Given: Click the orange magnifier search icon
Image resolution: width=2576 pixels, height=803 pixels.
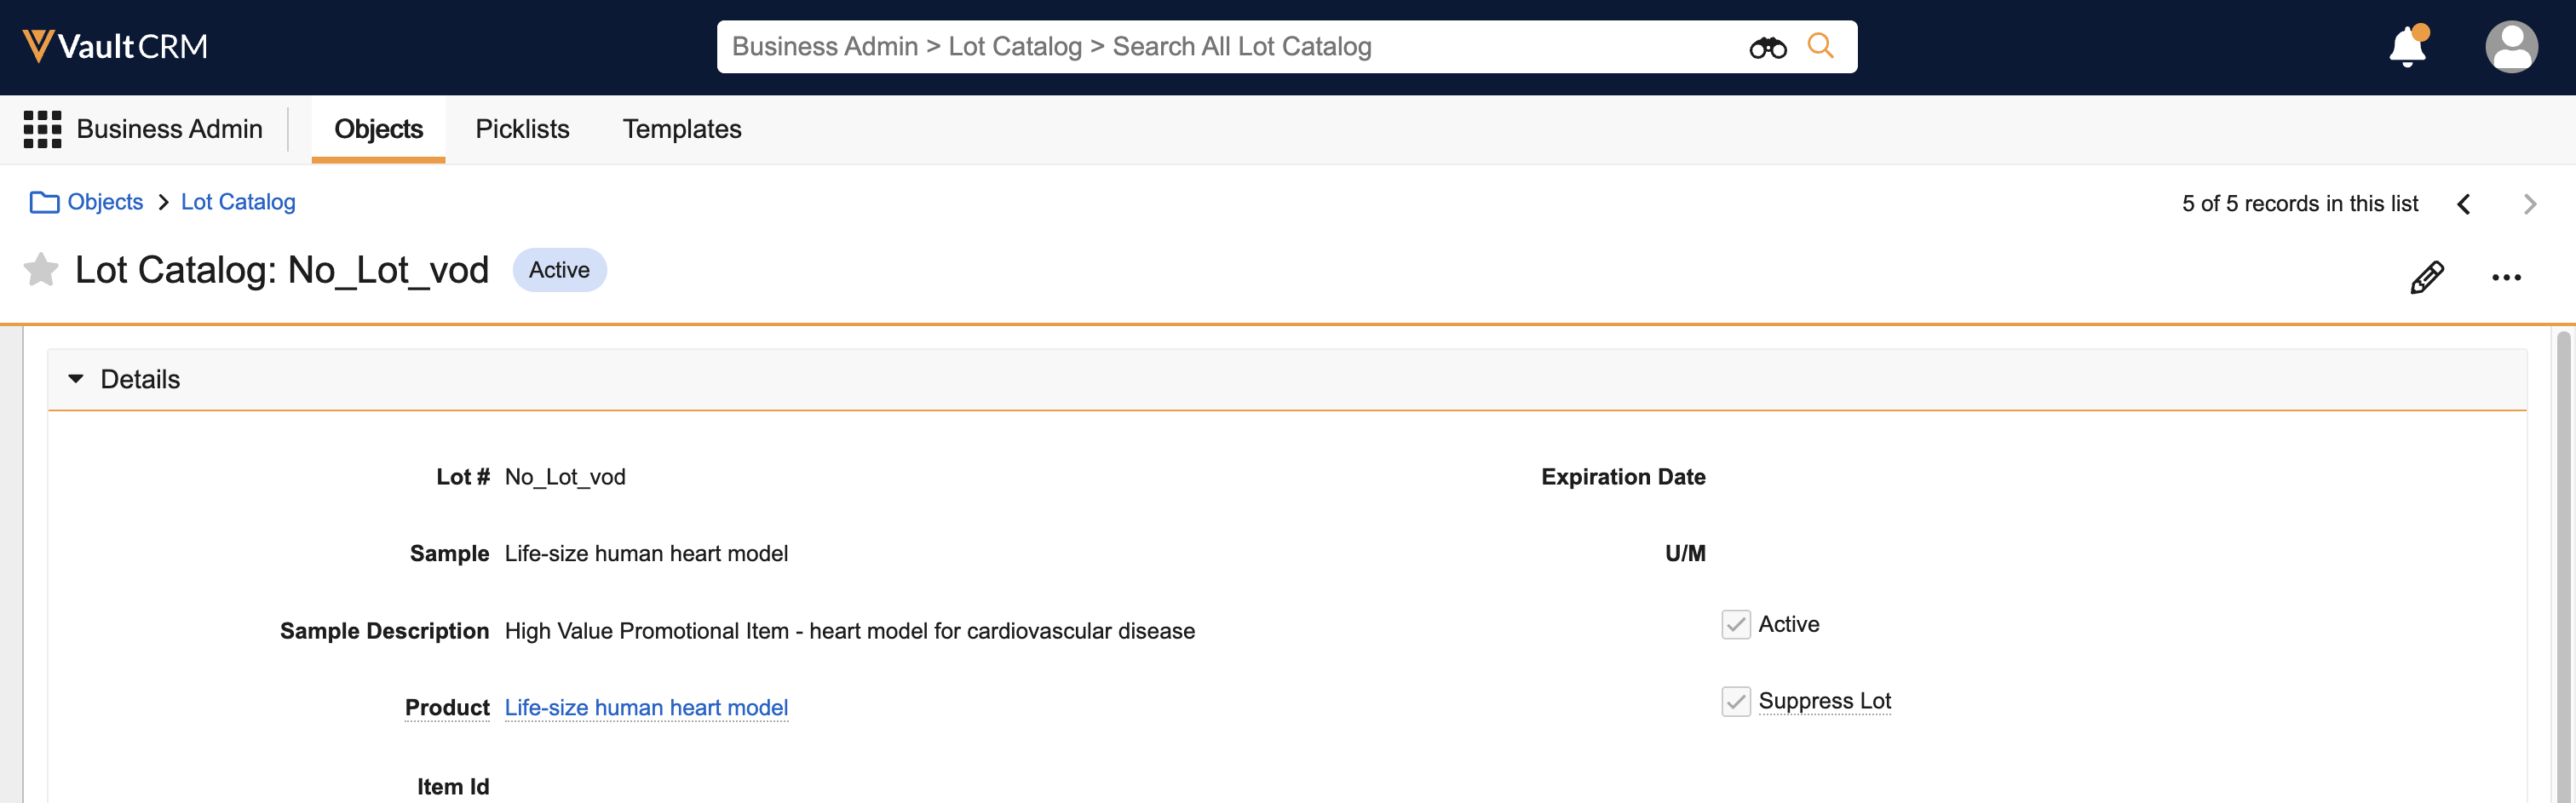Looking at the screenshot, I should click(x=1820, y=46).
